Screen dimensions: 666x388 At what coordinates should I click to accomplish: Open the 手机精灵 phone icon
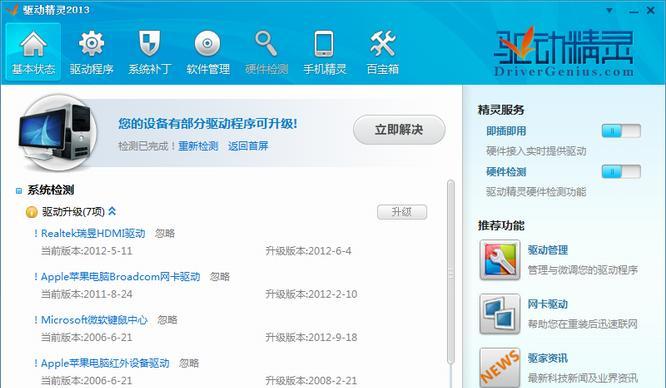(324, 44)
